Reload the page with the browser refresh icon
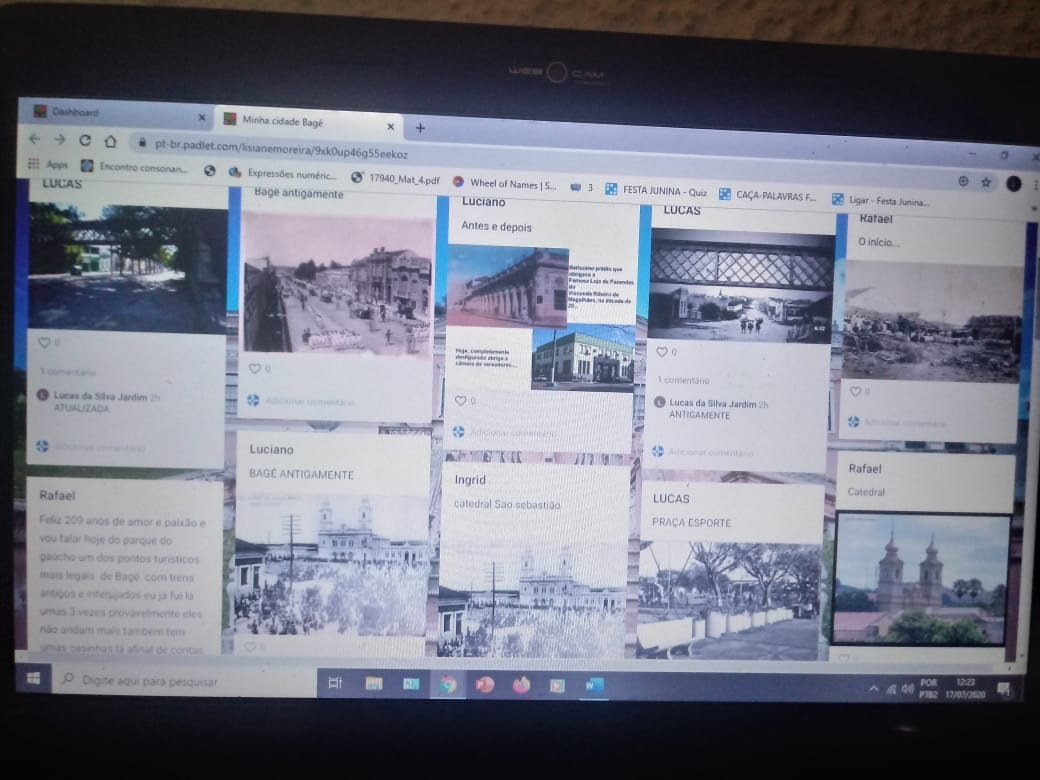Viewport: 1040px width, 780px height. tap(85, 141)
